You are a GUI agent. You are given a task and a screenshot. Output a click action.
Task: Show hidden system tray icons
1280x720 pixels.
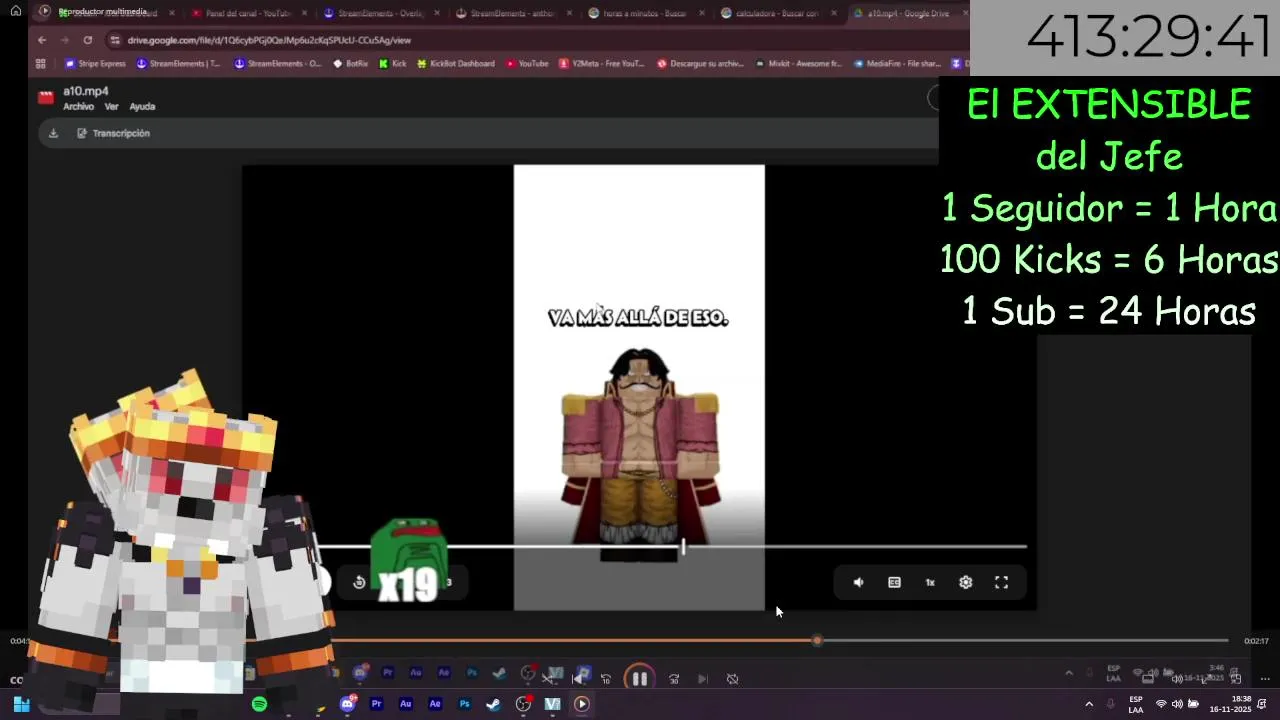coord(1089,704)
